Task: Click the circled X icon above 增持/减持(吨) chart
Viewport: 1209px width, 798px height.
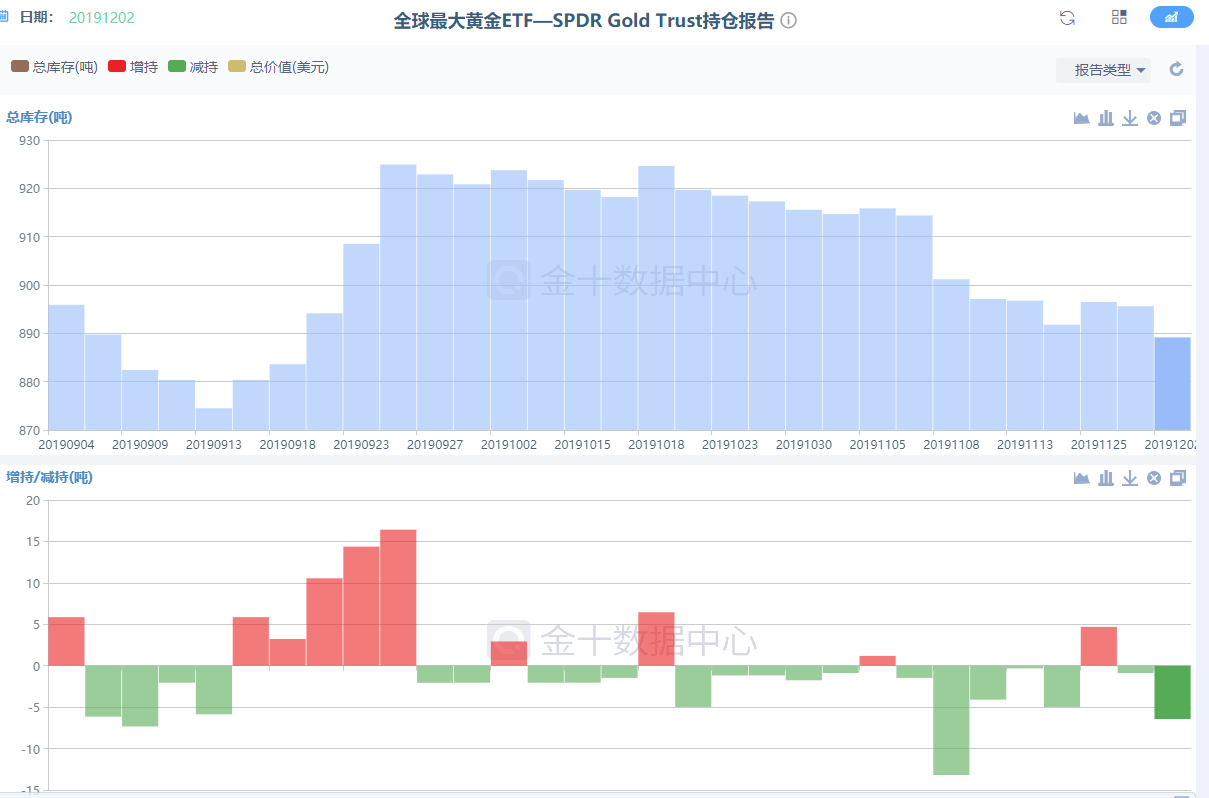Action: tap(1154, 478)
